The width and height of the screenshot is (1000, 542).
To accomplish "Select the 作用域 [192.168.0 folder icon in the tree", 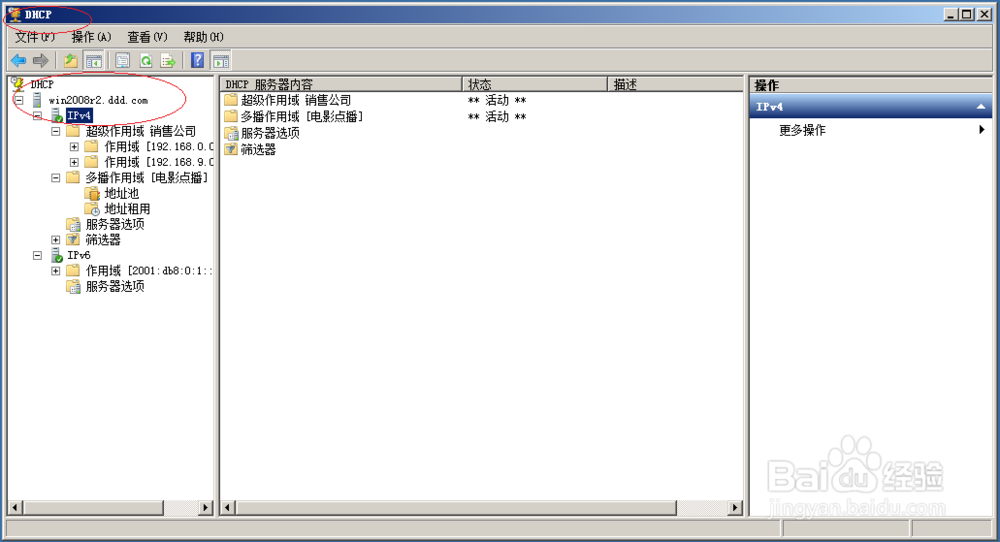I will [92, 147].
